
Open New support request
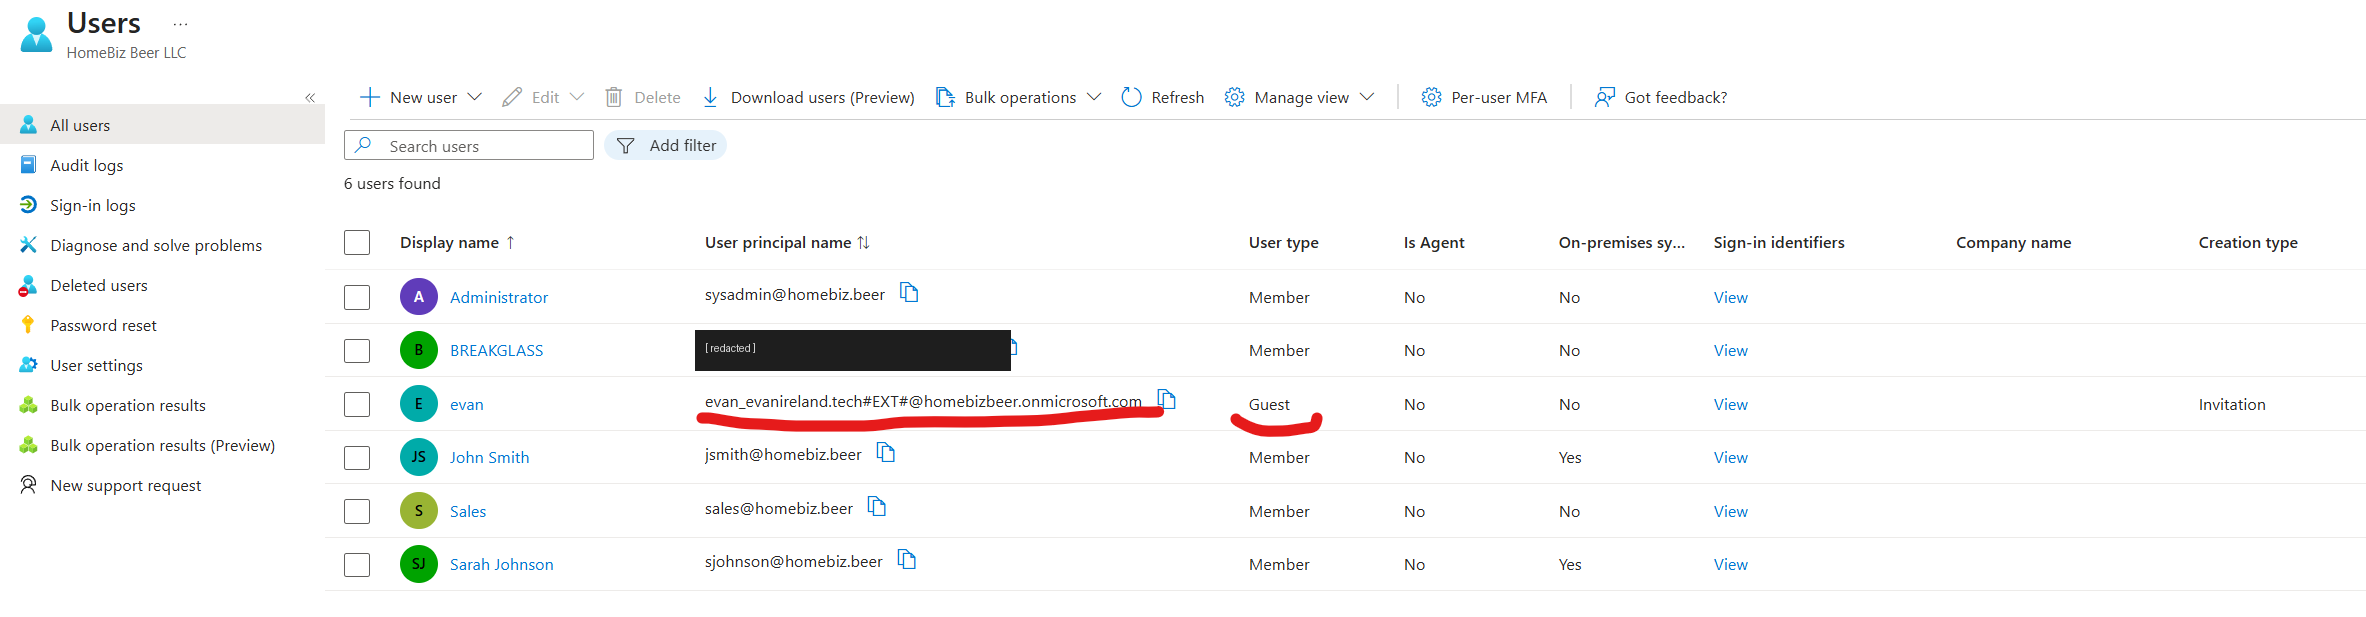coord(125,485)
